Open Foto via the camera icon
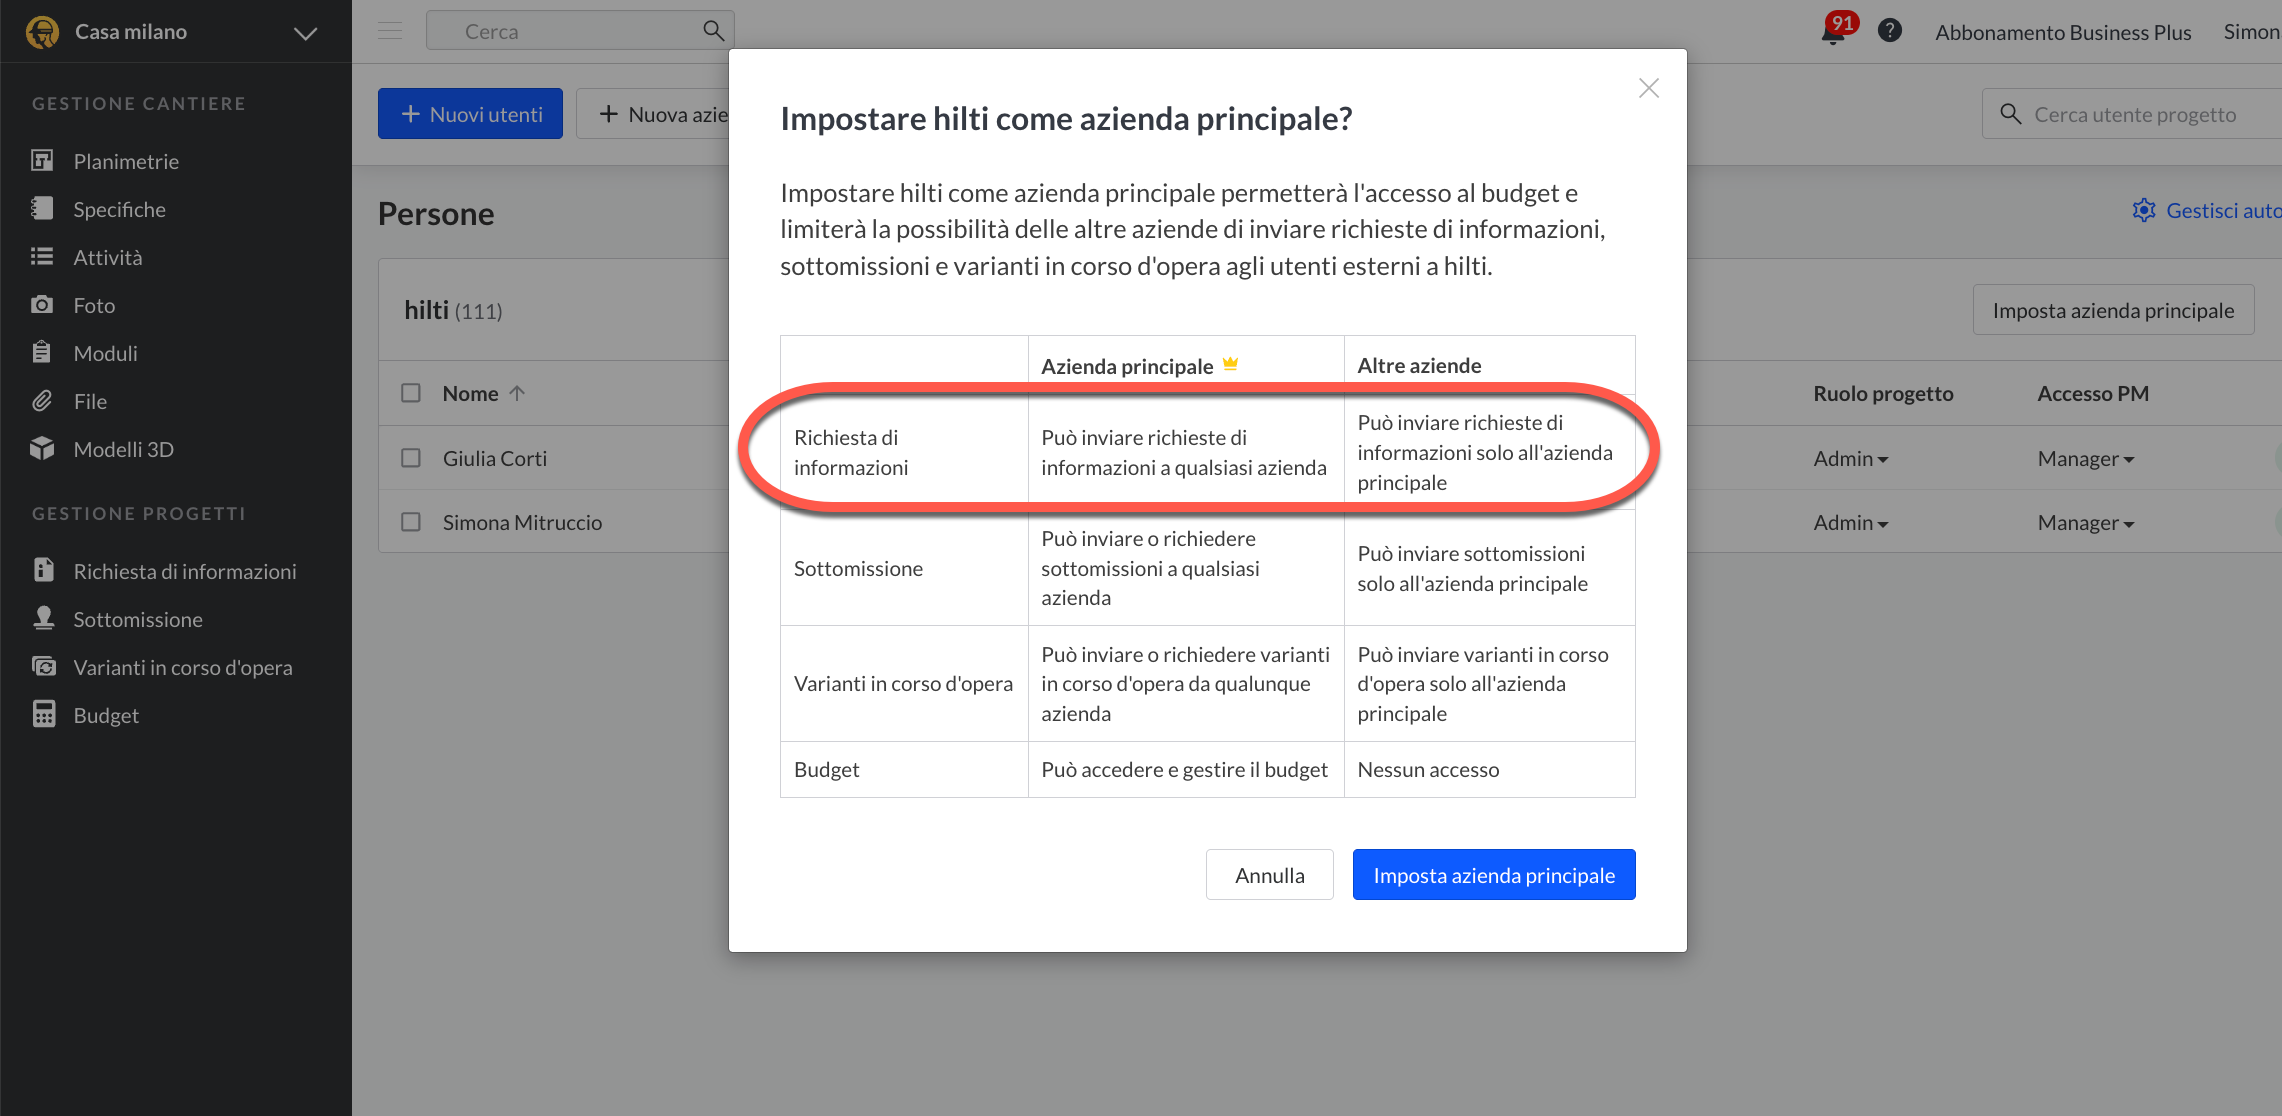The width and height of the screenshot is (2282, 1116). tap(42, 305)
